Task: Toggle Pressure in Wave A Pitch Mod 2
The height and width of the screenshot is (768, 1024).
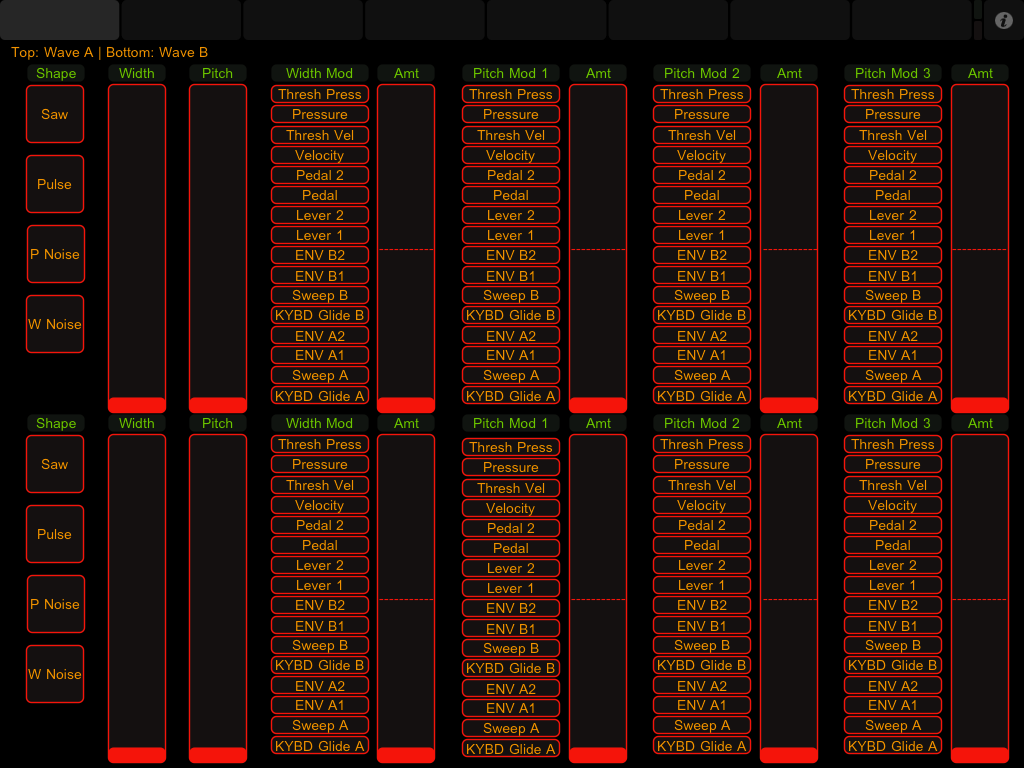Action: tap(702, 114)
